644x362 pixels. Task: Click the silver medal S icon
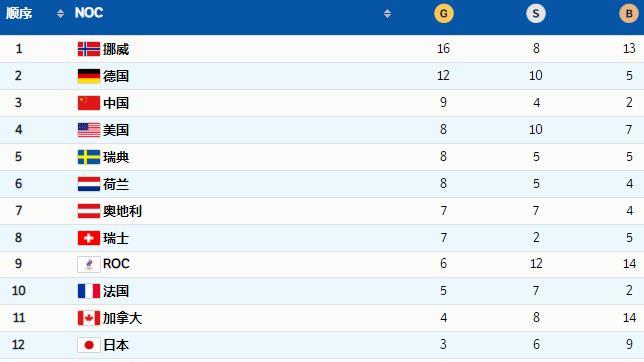pyautogui.click(x=536, y=14)
